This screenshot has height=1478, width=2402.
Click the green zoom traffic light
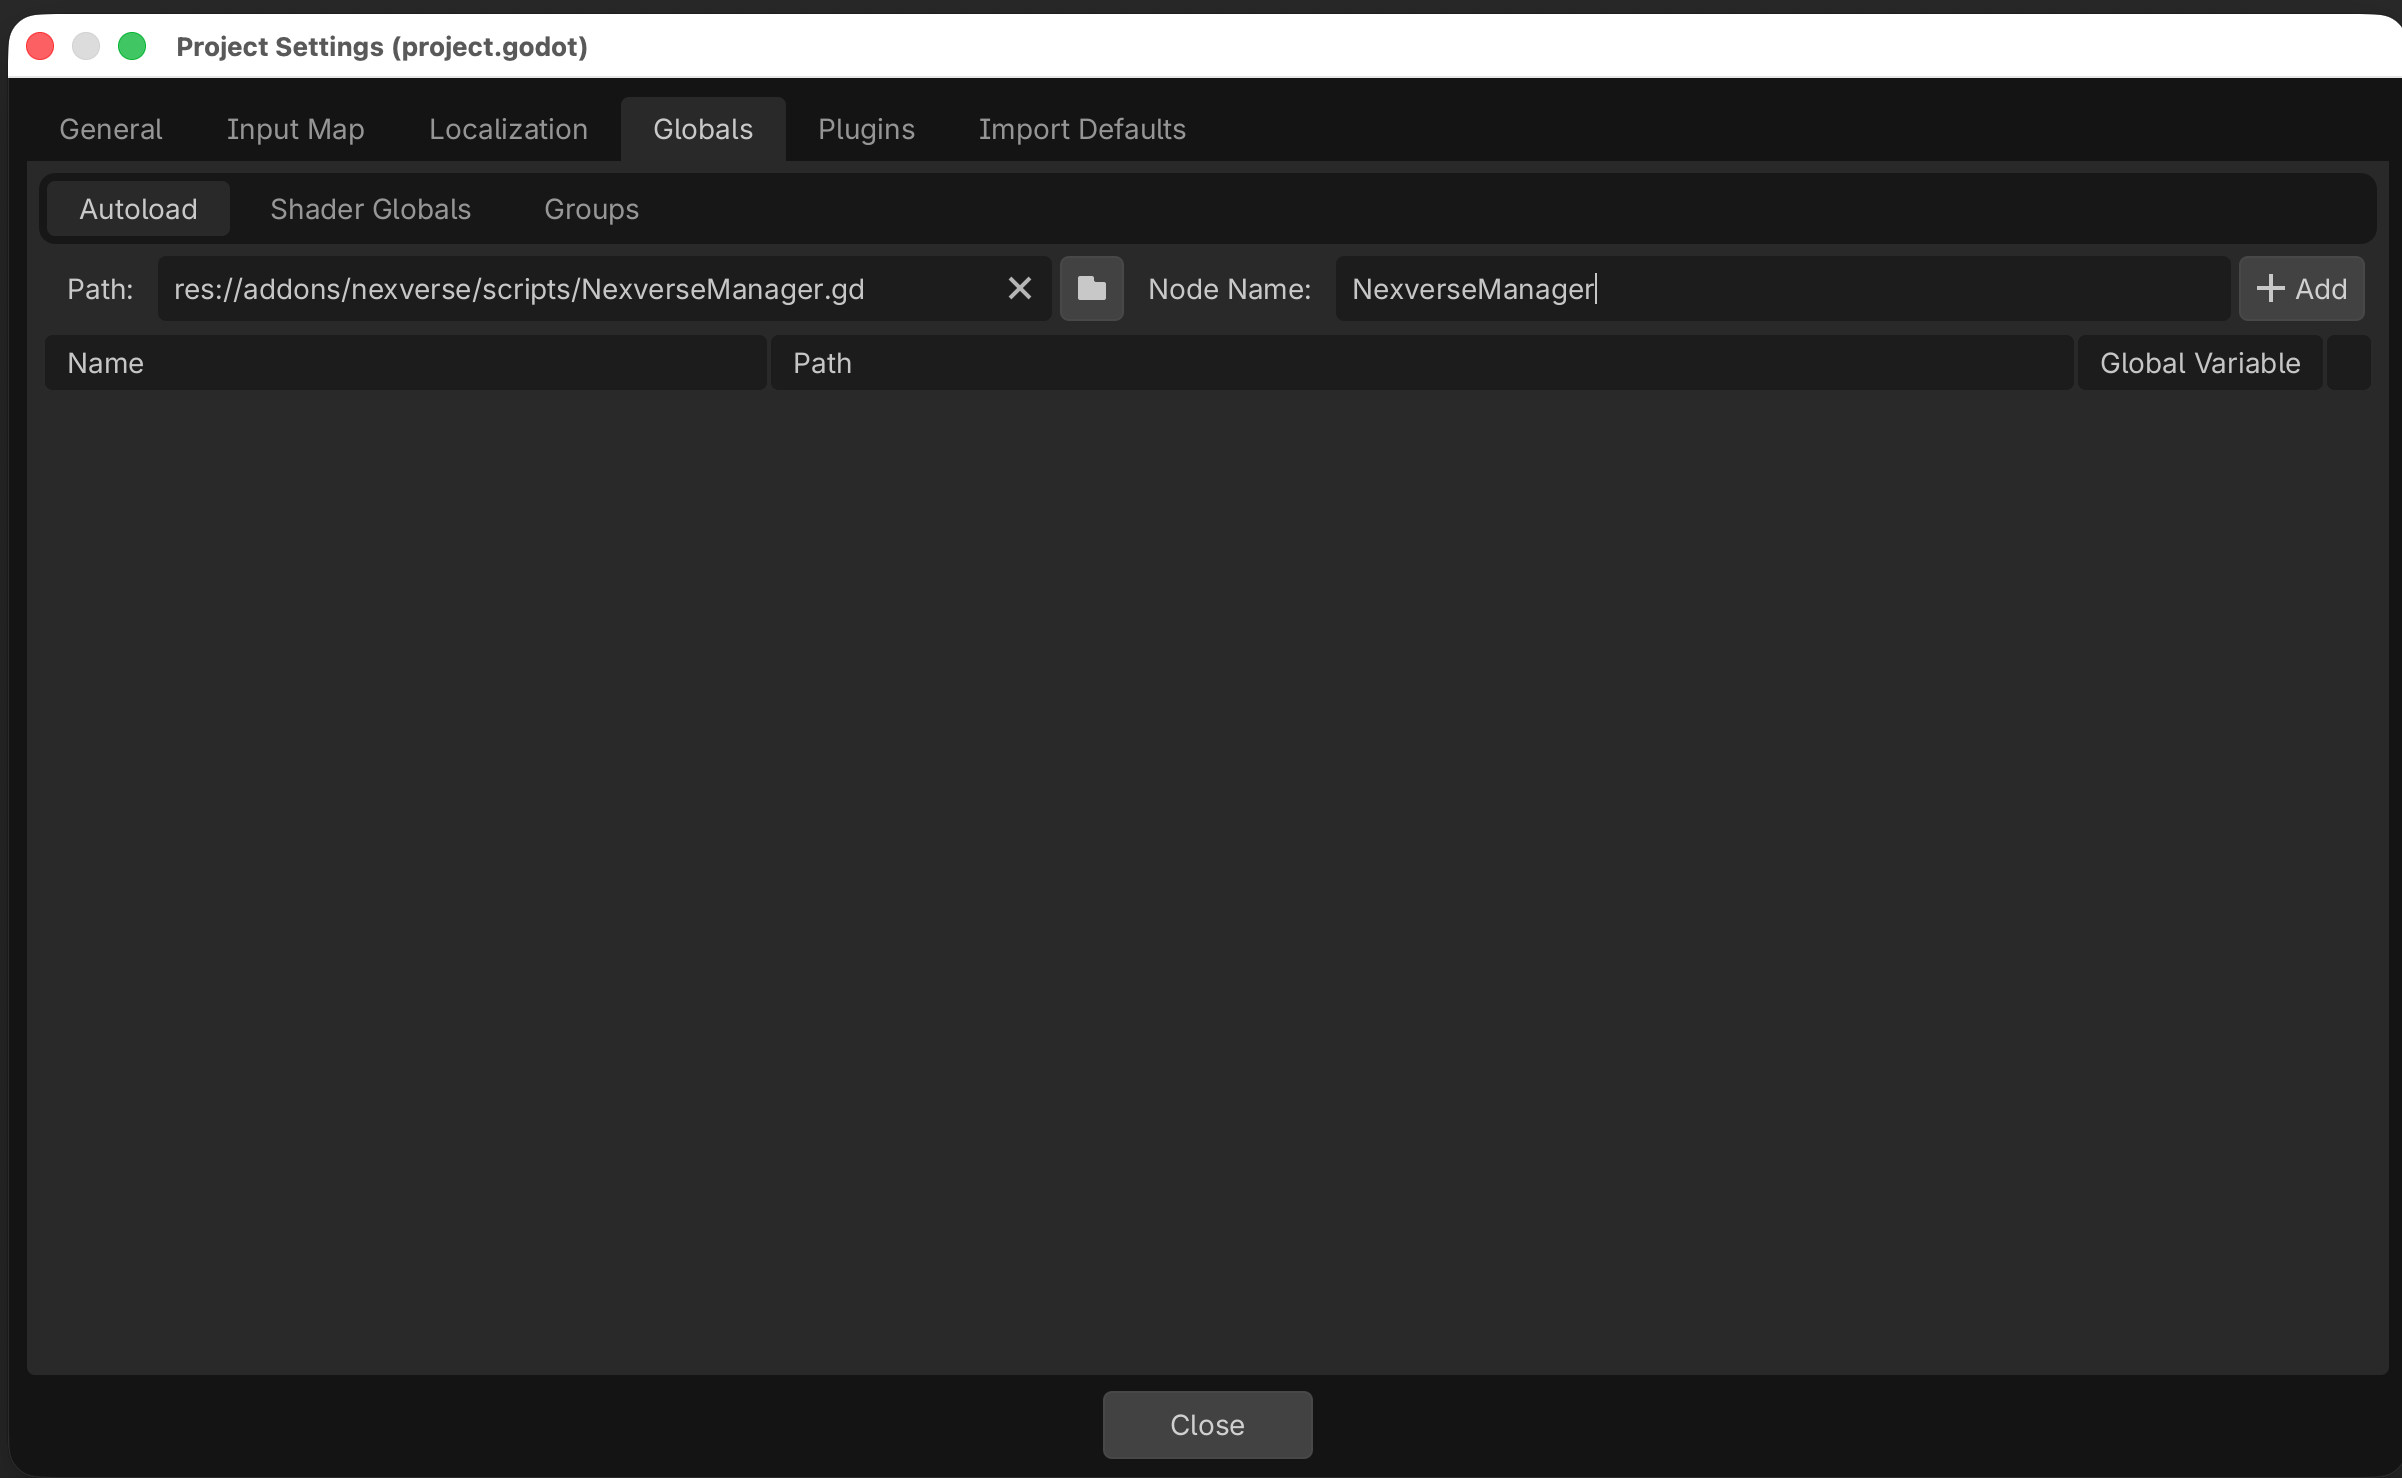pos(131,46)
